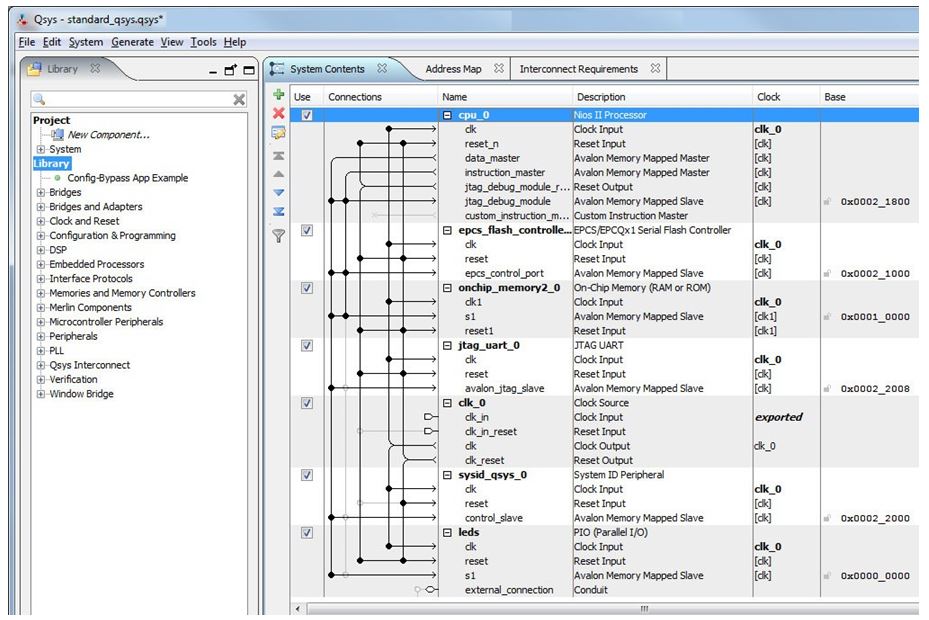This screenshot has height=620, width=929.
Task: Disable the leds component checkbox
Action: [x=307, y=533]
